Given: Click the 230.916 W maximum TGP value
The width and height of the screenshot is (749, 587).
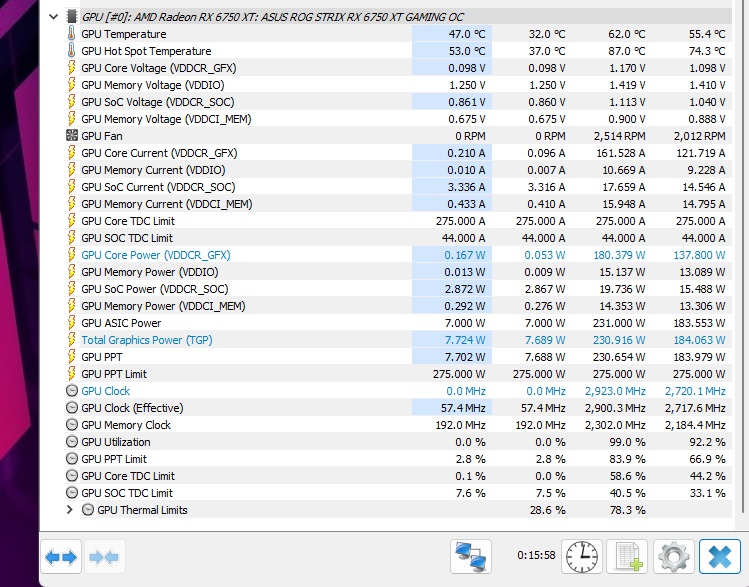Looking at the screenshot, I should (x=619, y=340).
